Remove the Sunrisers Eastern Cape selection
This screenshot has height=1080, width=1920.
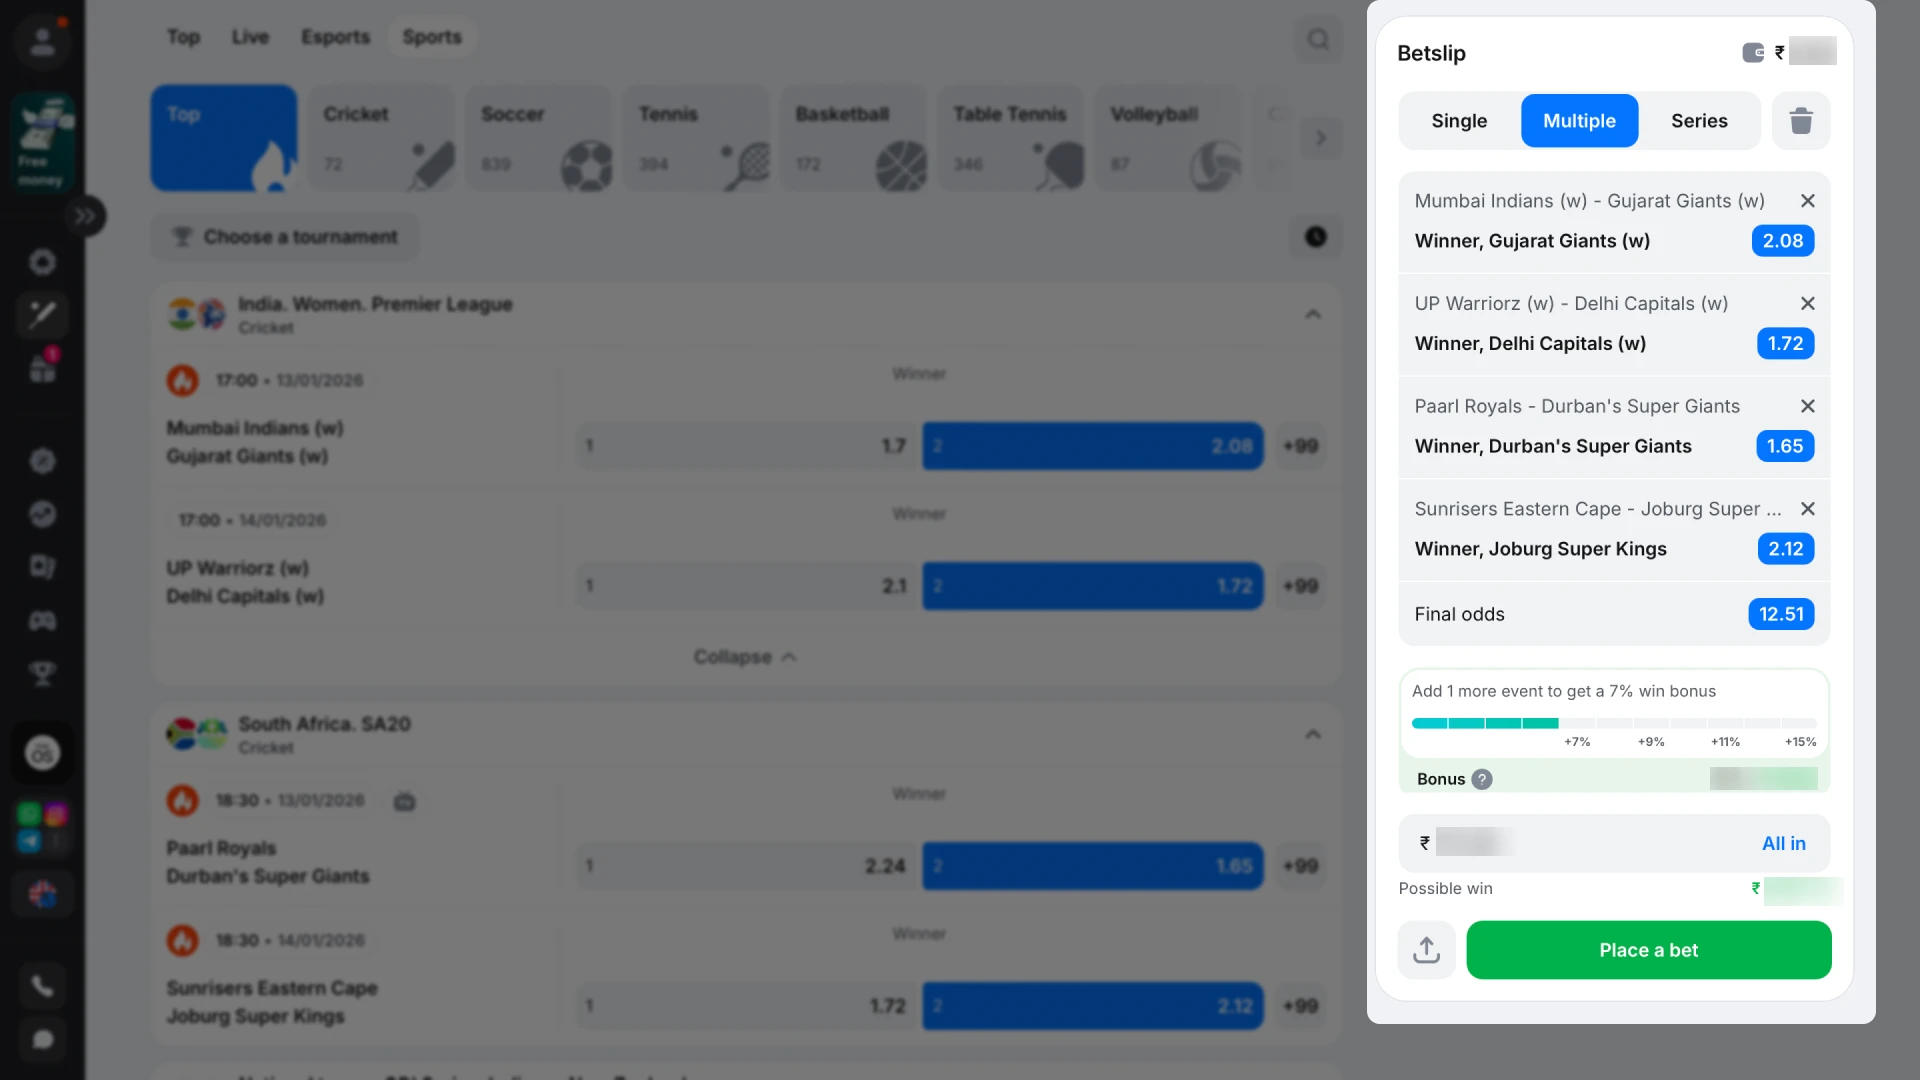click(x=1807, y=509)
